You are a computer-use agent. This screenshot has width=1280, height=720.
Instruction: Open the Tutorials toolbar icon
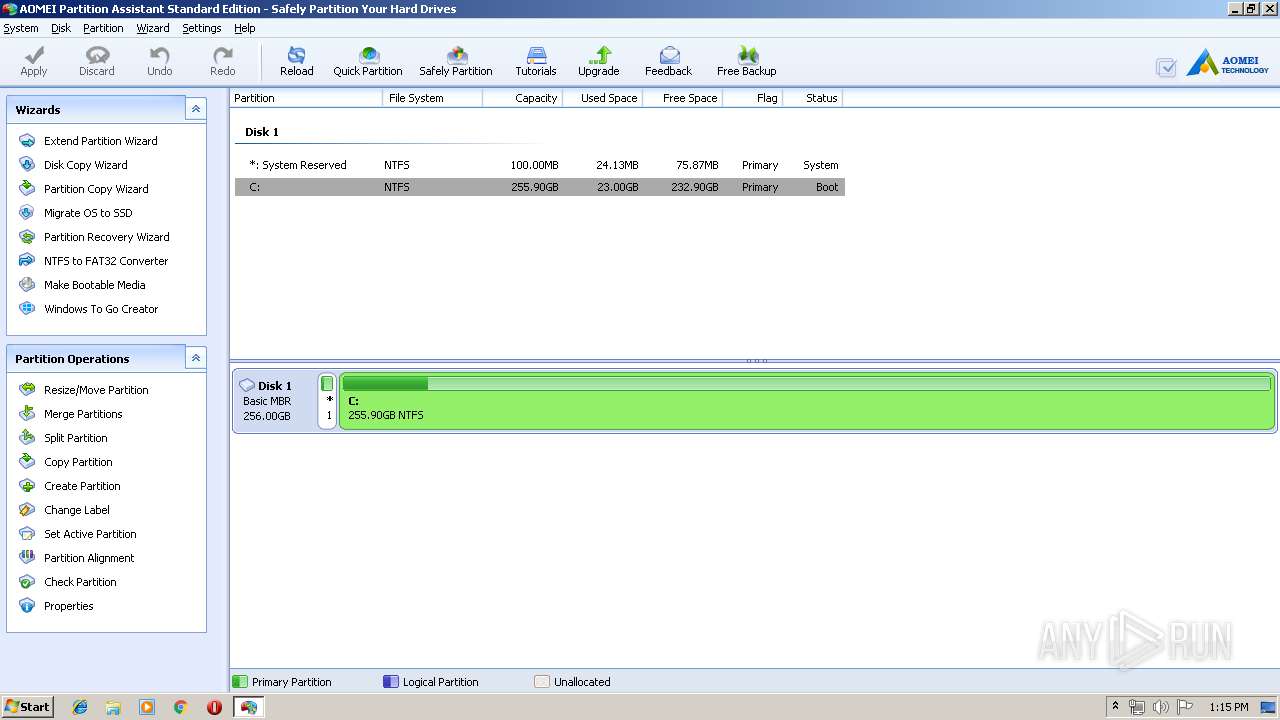536,56
